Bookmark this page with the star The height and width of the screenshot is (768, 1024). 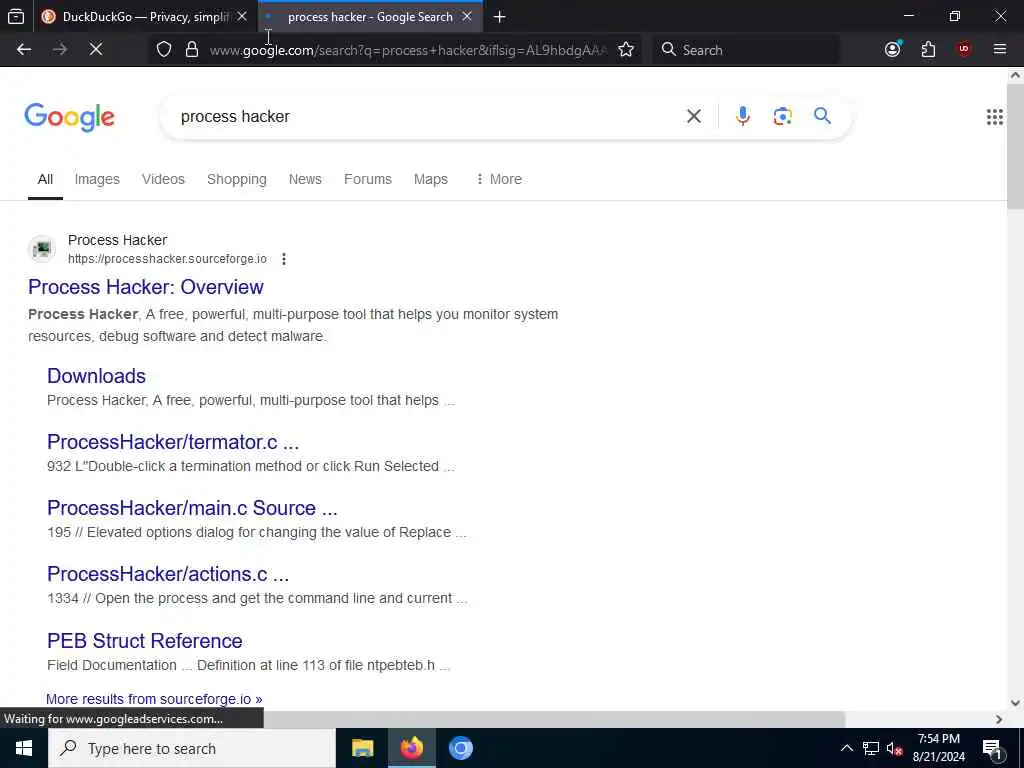click(626, 50)
